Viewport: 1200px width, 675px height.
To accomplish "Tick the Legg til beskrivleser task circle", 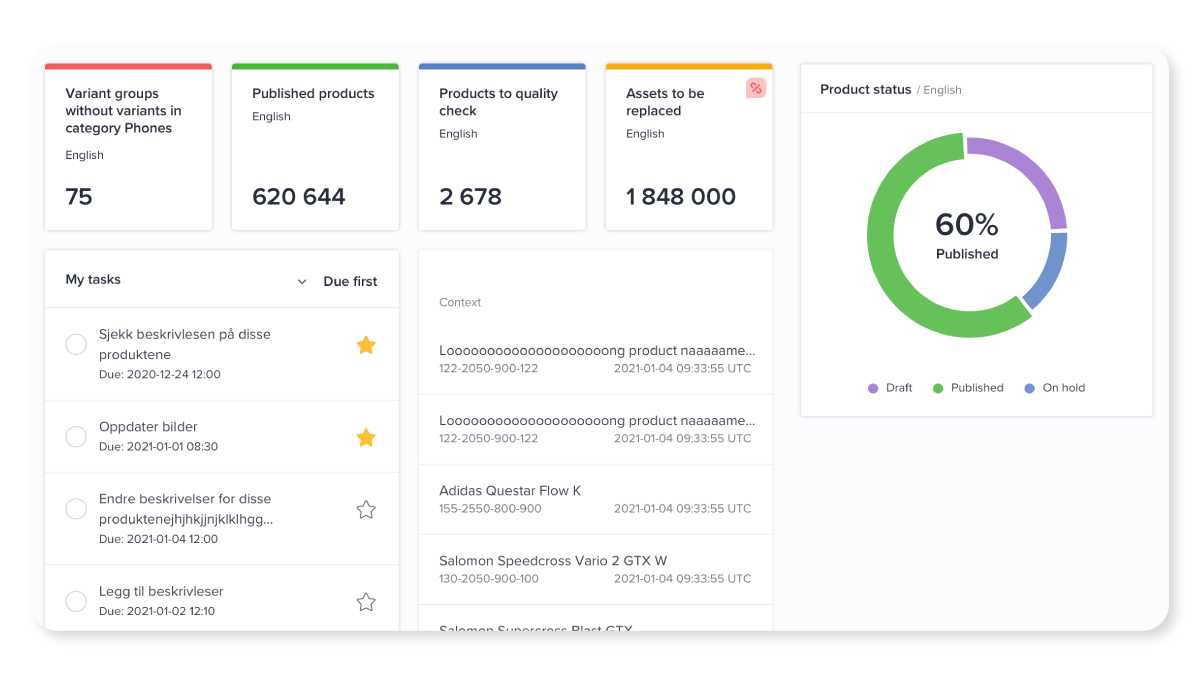I will tap(76, 601).
